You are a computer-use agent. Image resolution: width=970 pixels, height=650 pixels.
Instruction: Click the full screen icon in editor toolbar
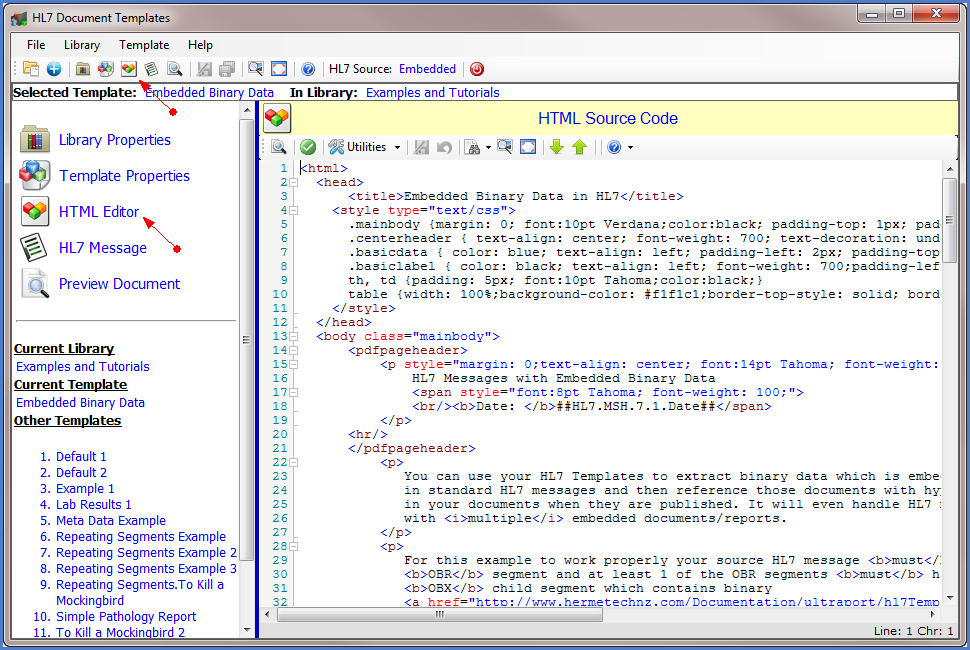[528, 147]
